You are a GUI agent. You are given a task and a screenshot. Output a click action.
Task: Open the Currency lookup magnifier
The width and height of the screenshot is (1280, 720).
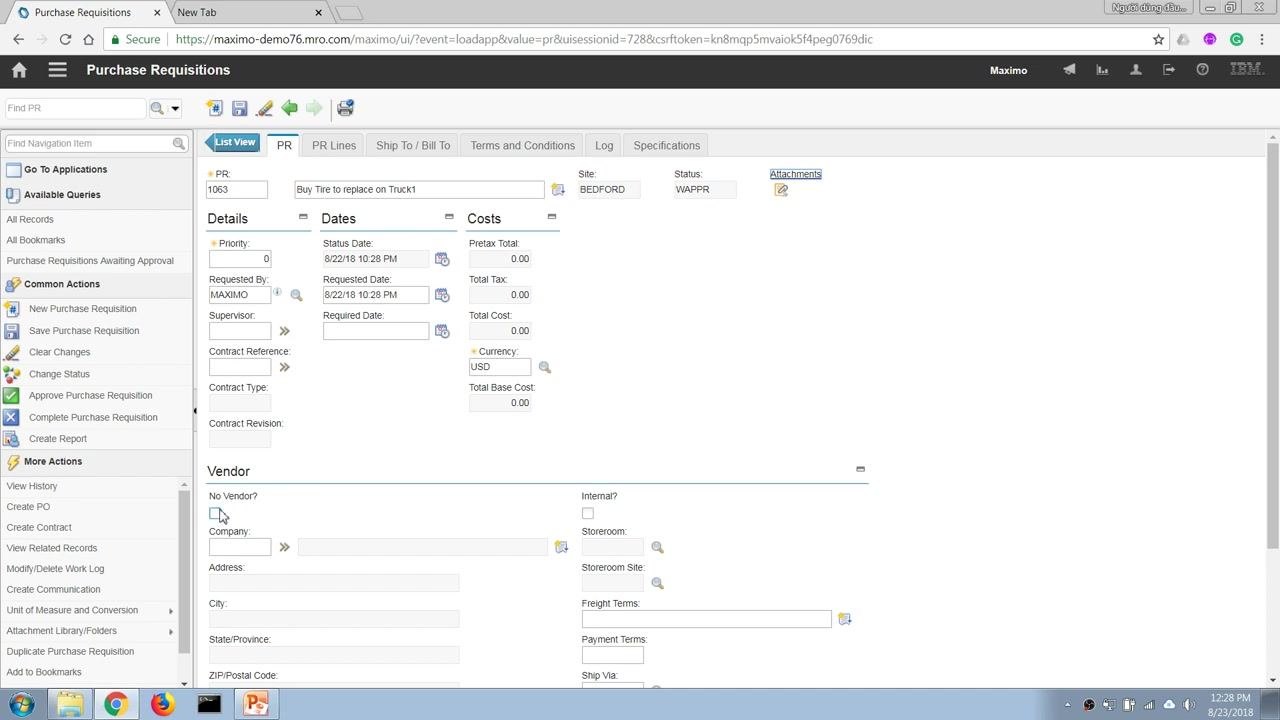point(545,367)
